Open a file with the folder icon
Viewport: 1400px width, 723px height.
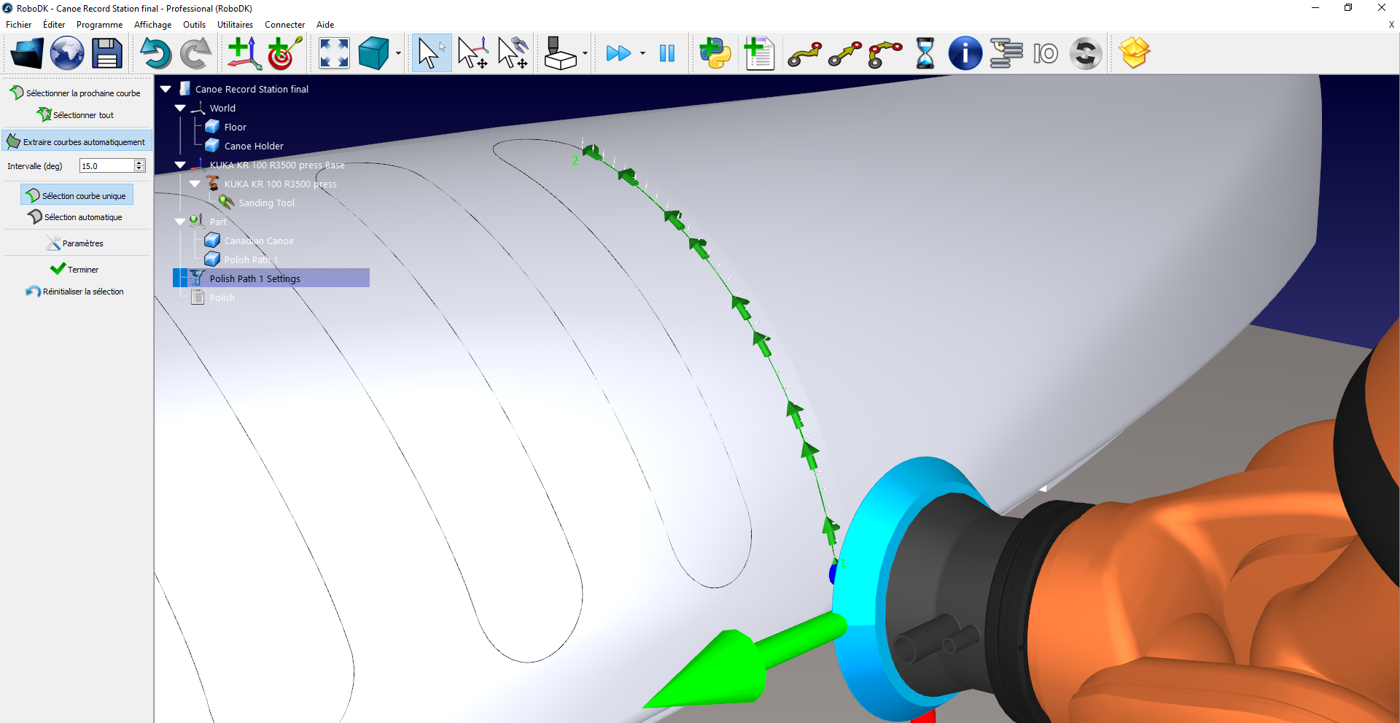point(27,53)
